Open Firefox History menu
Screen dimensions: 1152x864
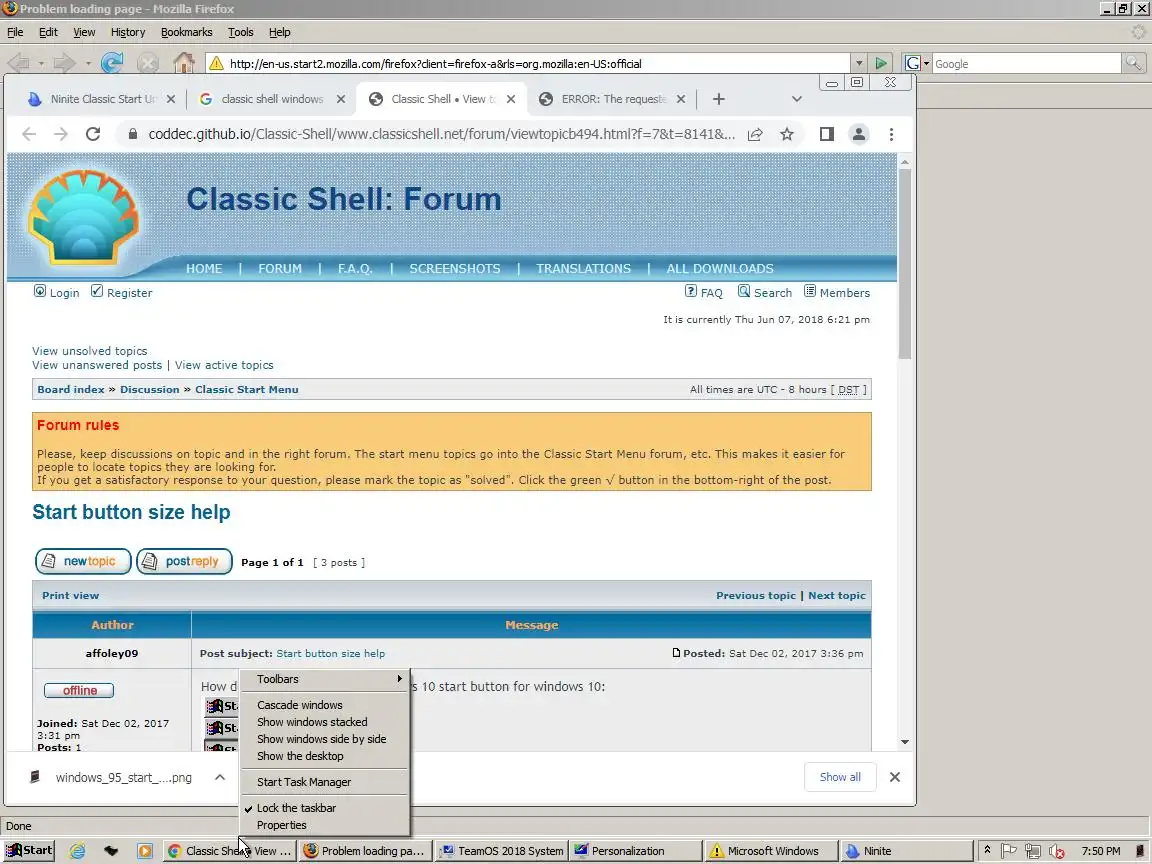pos(128,32)
